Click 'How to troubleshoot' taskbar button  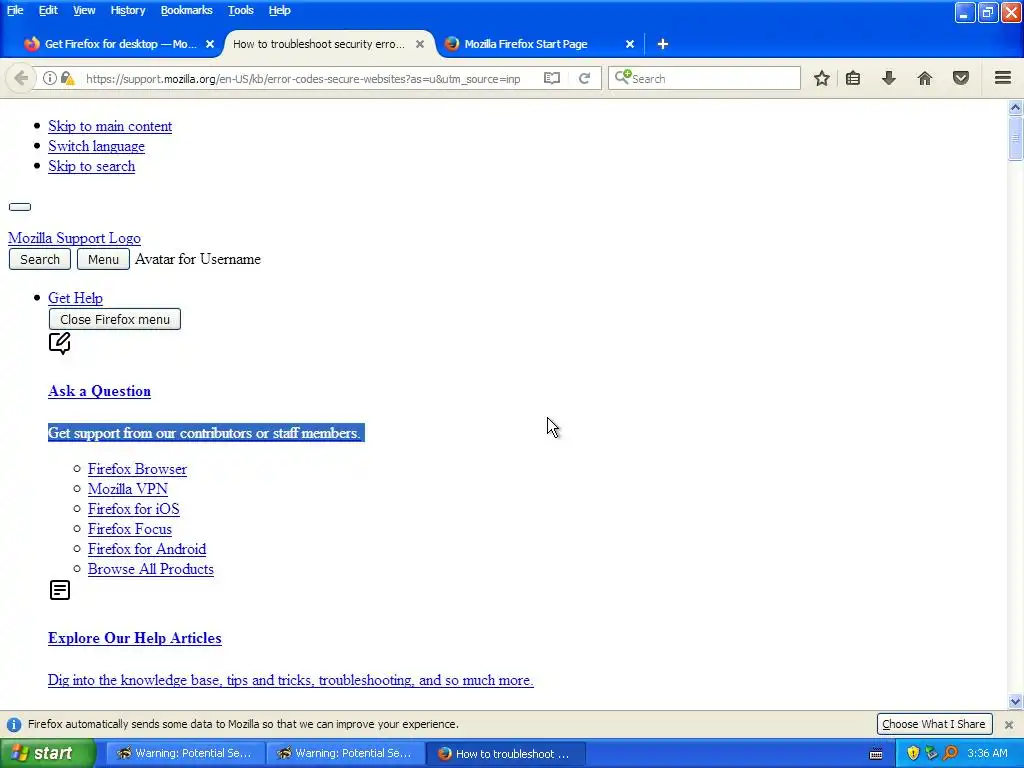506,754
